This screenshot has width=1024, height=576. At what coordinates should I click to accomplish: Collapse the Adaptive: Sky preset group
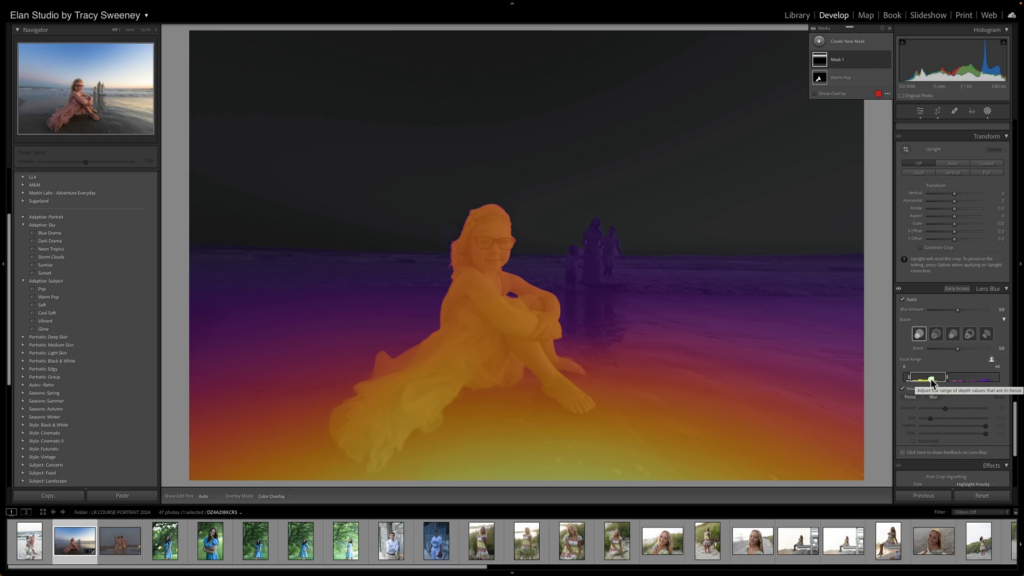tap(24, 225)
